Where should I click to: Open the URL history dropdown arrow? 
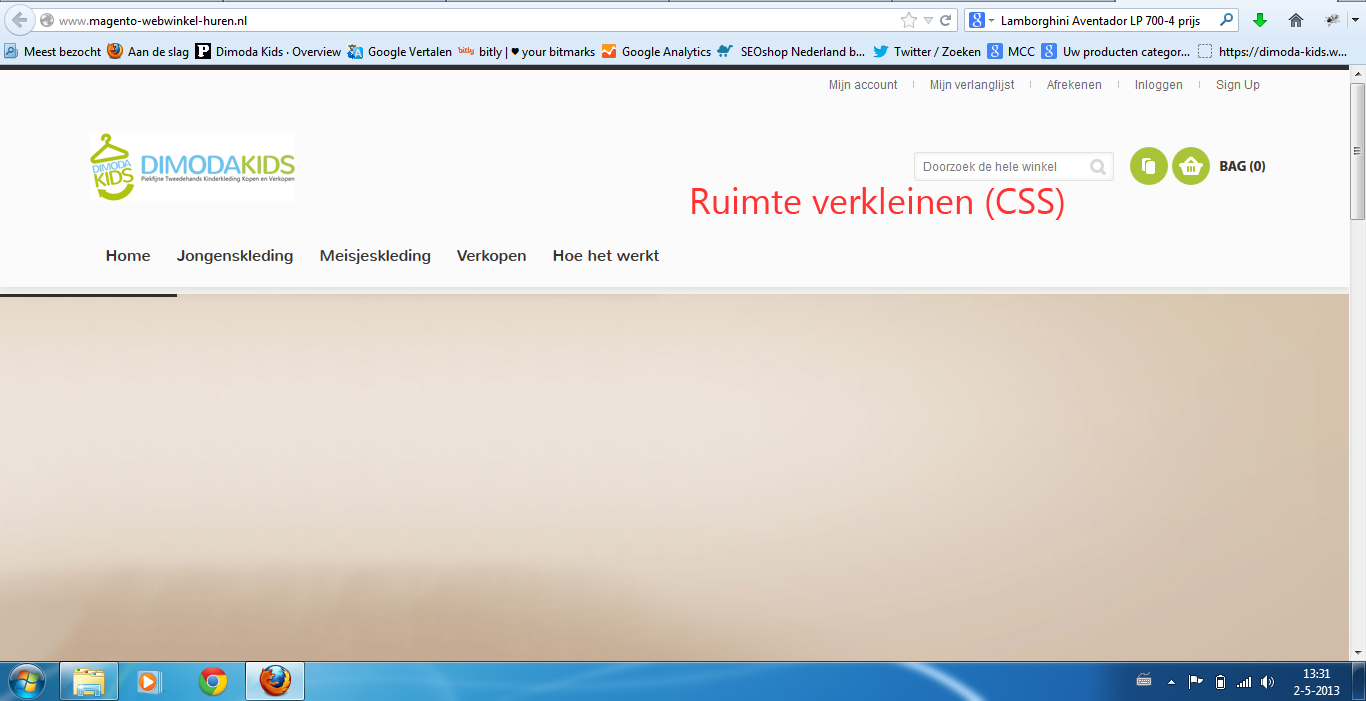tap(928, 20)
